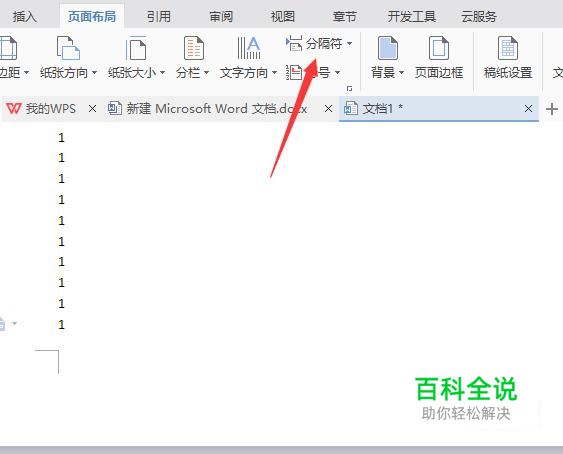
Task: Expand the 纸张大小 dropdown arrow
Action: pos(162,73)
